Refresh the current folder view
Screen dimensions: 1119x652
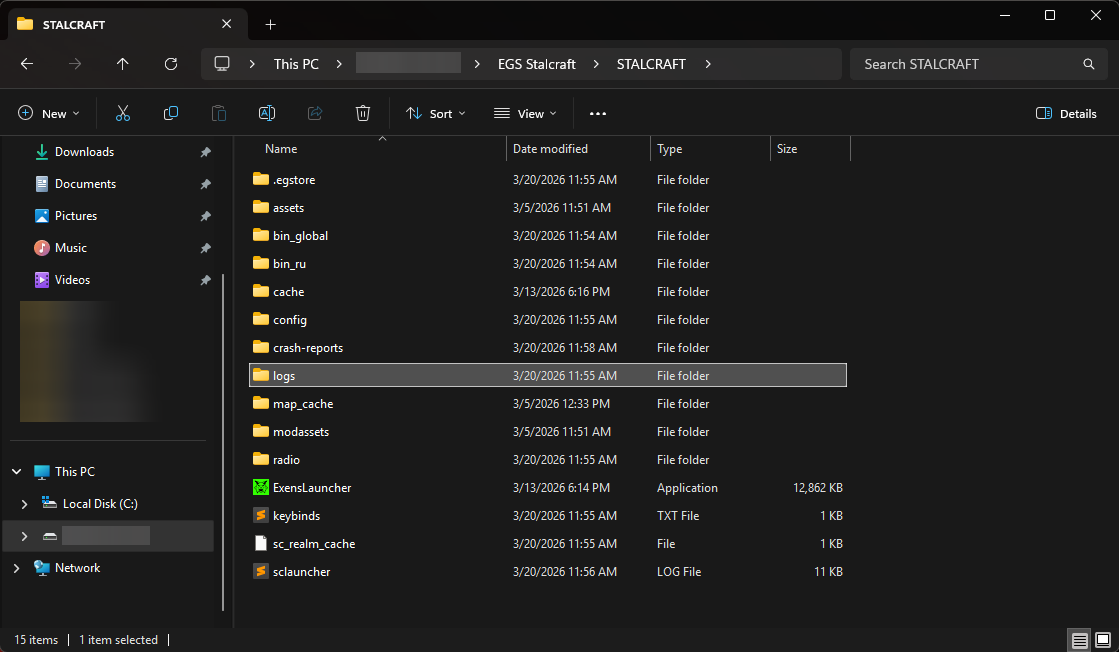click(x=171, y=64)
